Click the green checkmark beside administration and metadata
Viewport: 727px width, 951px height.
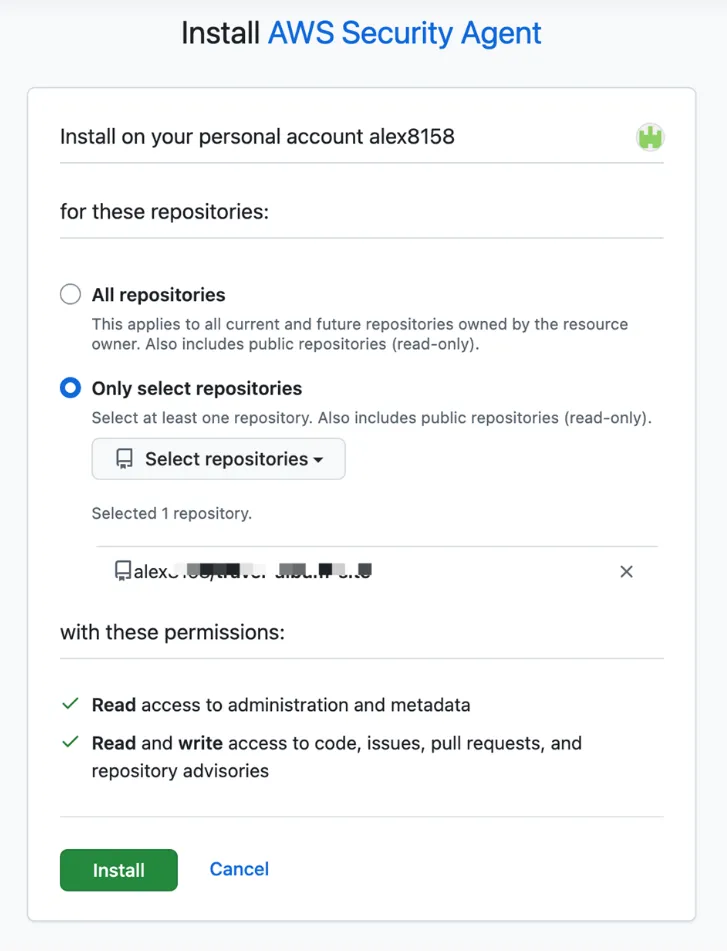(70, 704)
